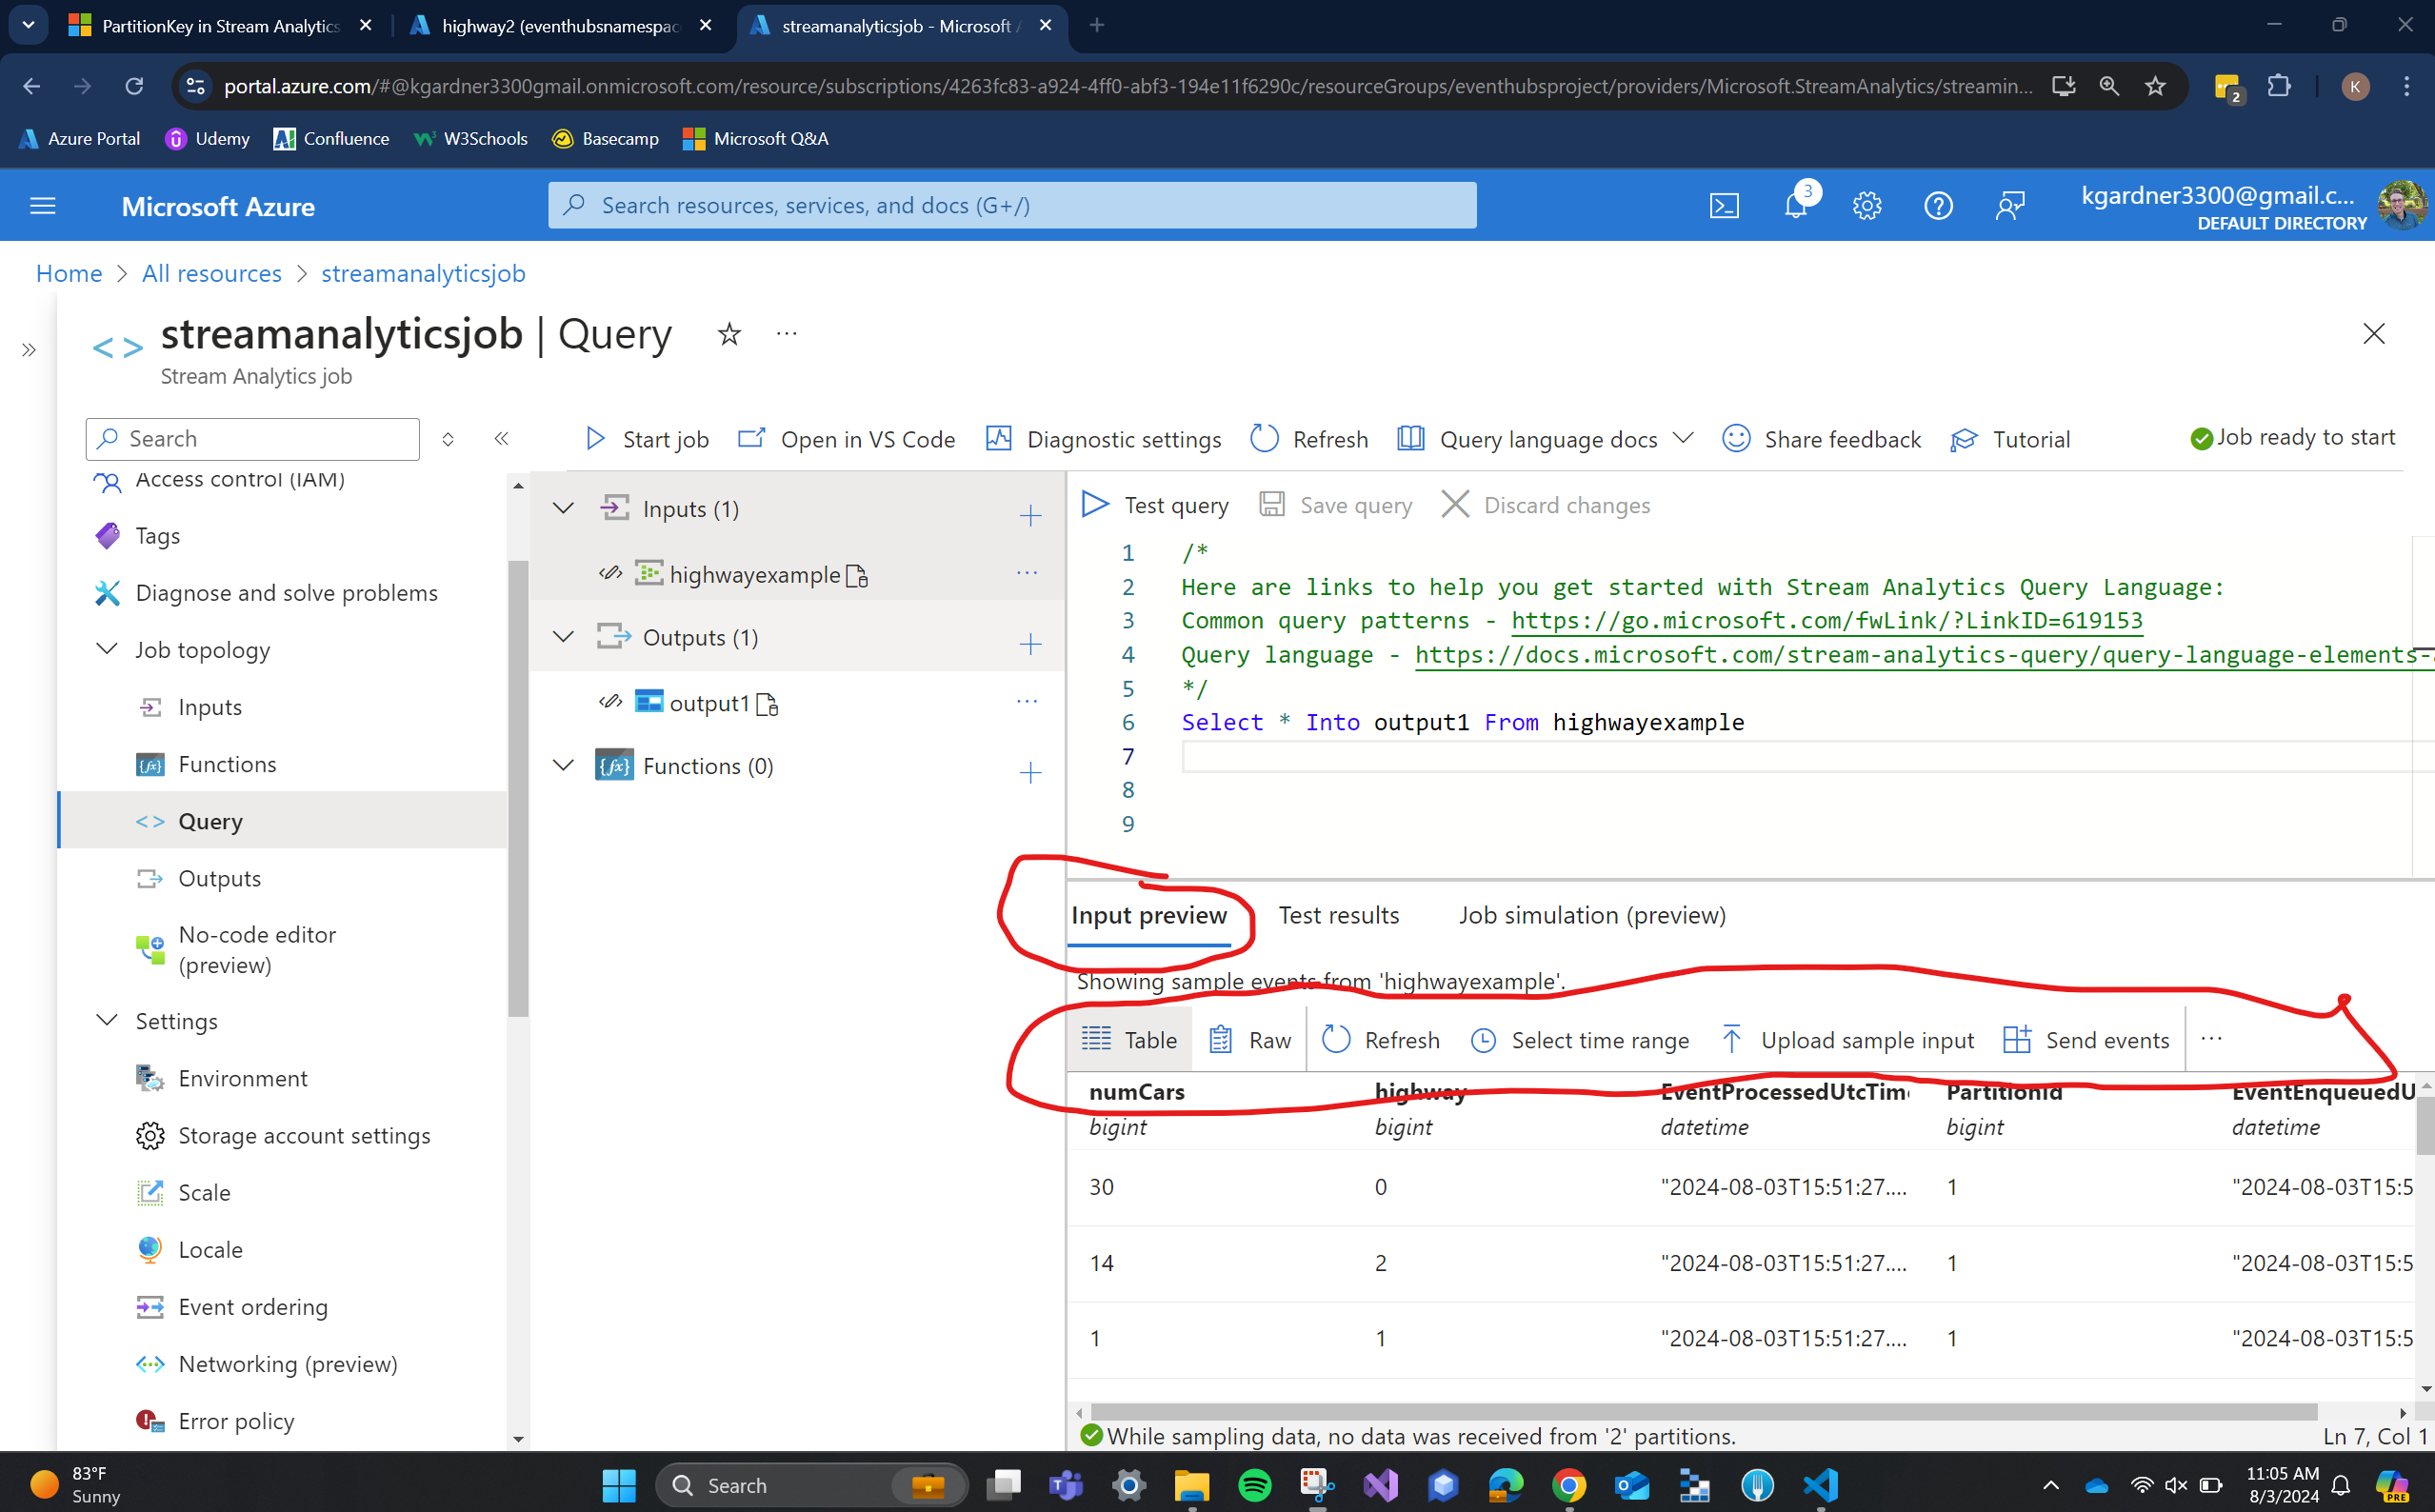The width and height of the screenshot is (2435, 1512).
Task: Favorite streamanalyticsjob with star icon
Action: 729,334
